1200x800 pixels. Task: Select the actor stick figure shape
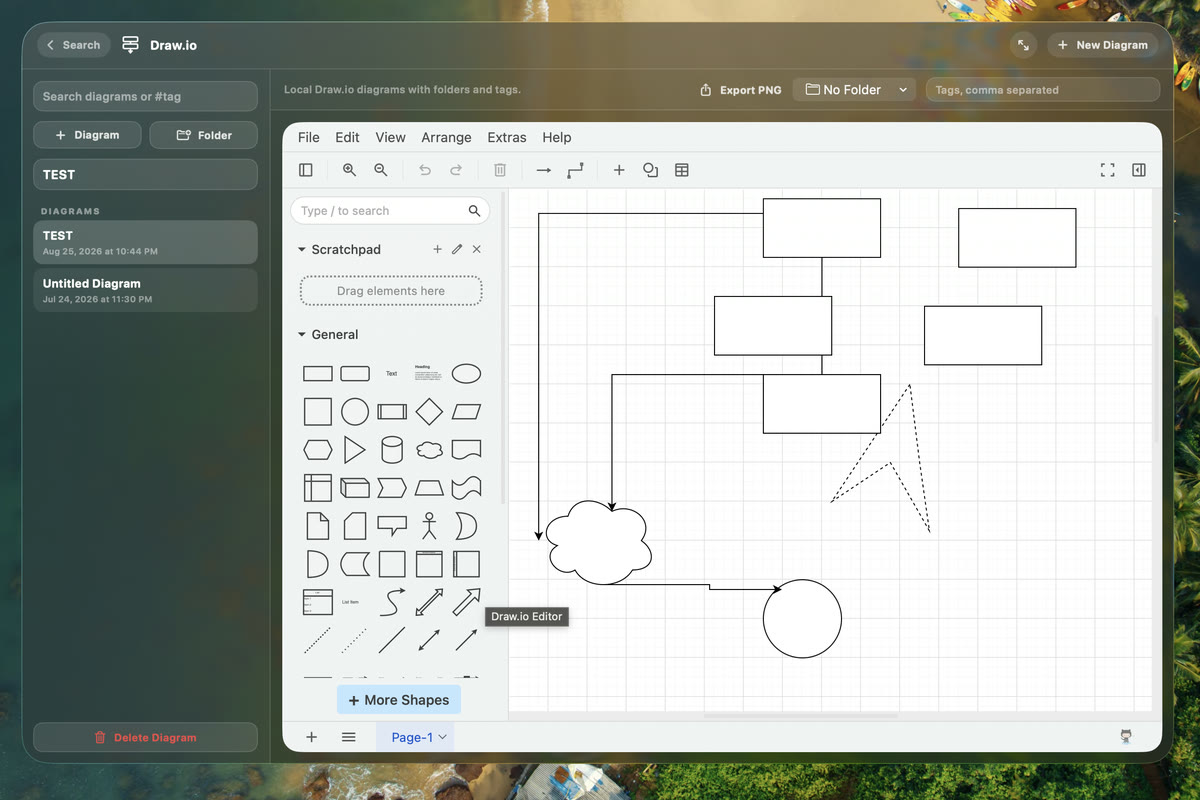coord(429,526)
